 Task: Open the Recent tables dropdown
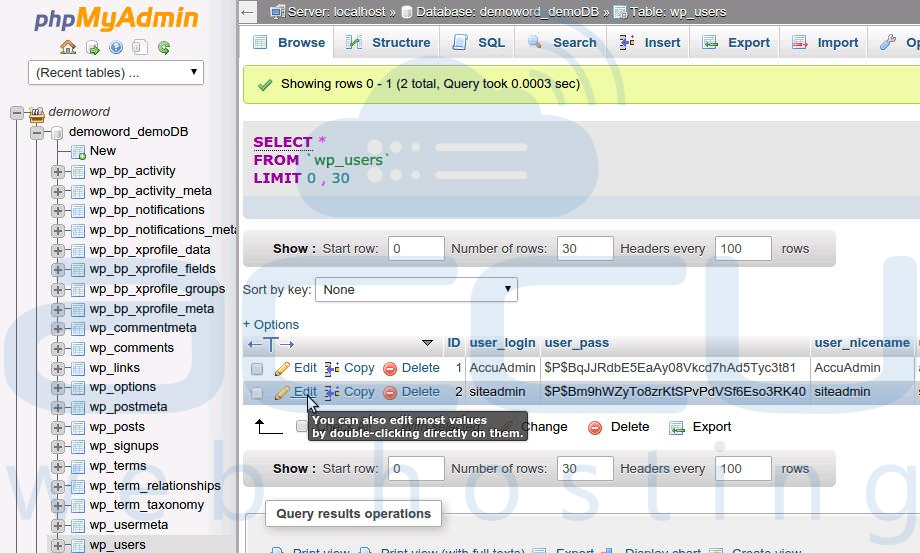116,73
